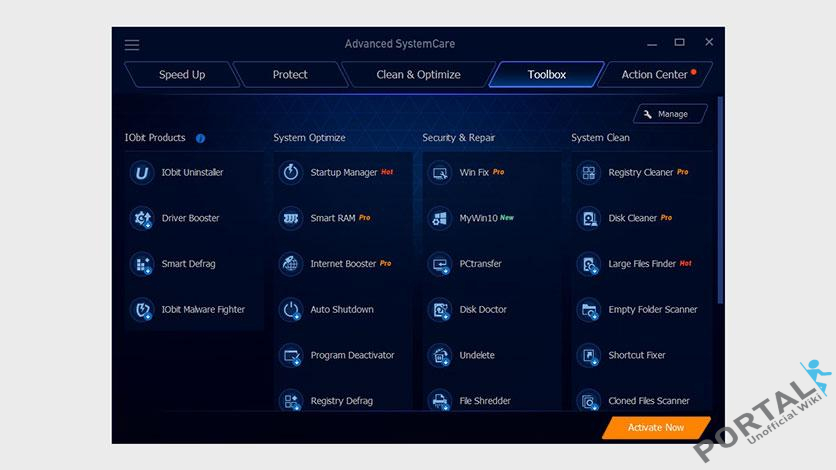Image resolution: width=836 pixels, height=470 pixels.
Task: Click the Manage button
Action: pyautogui.click(x=670, y=114)
